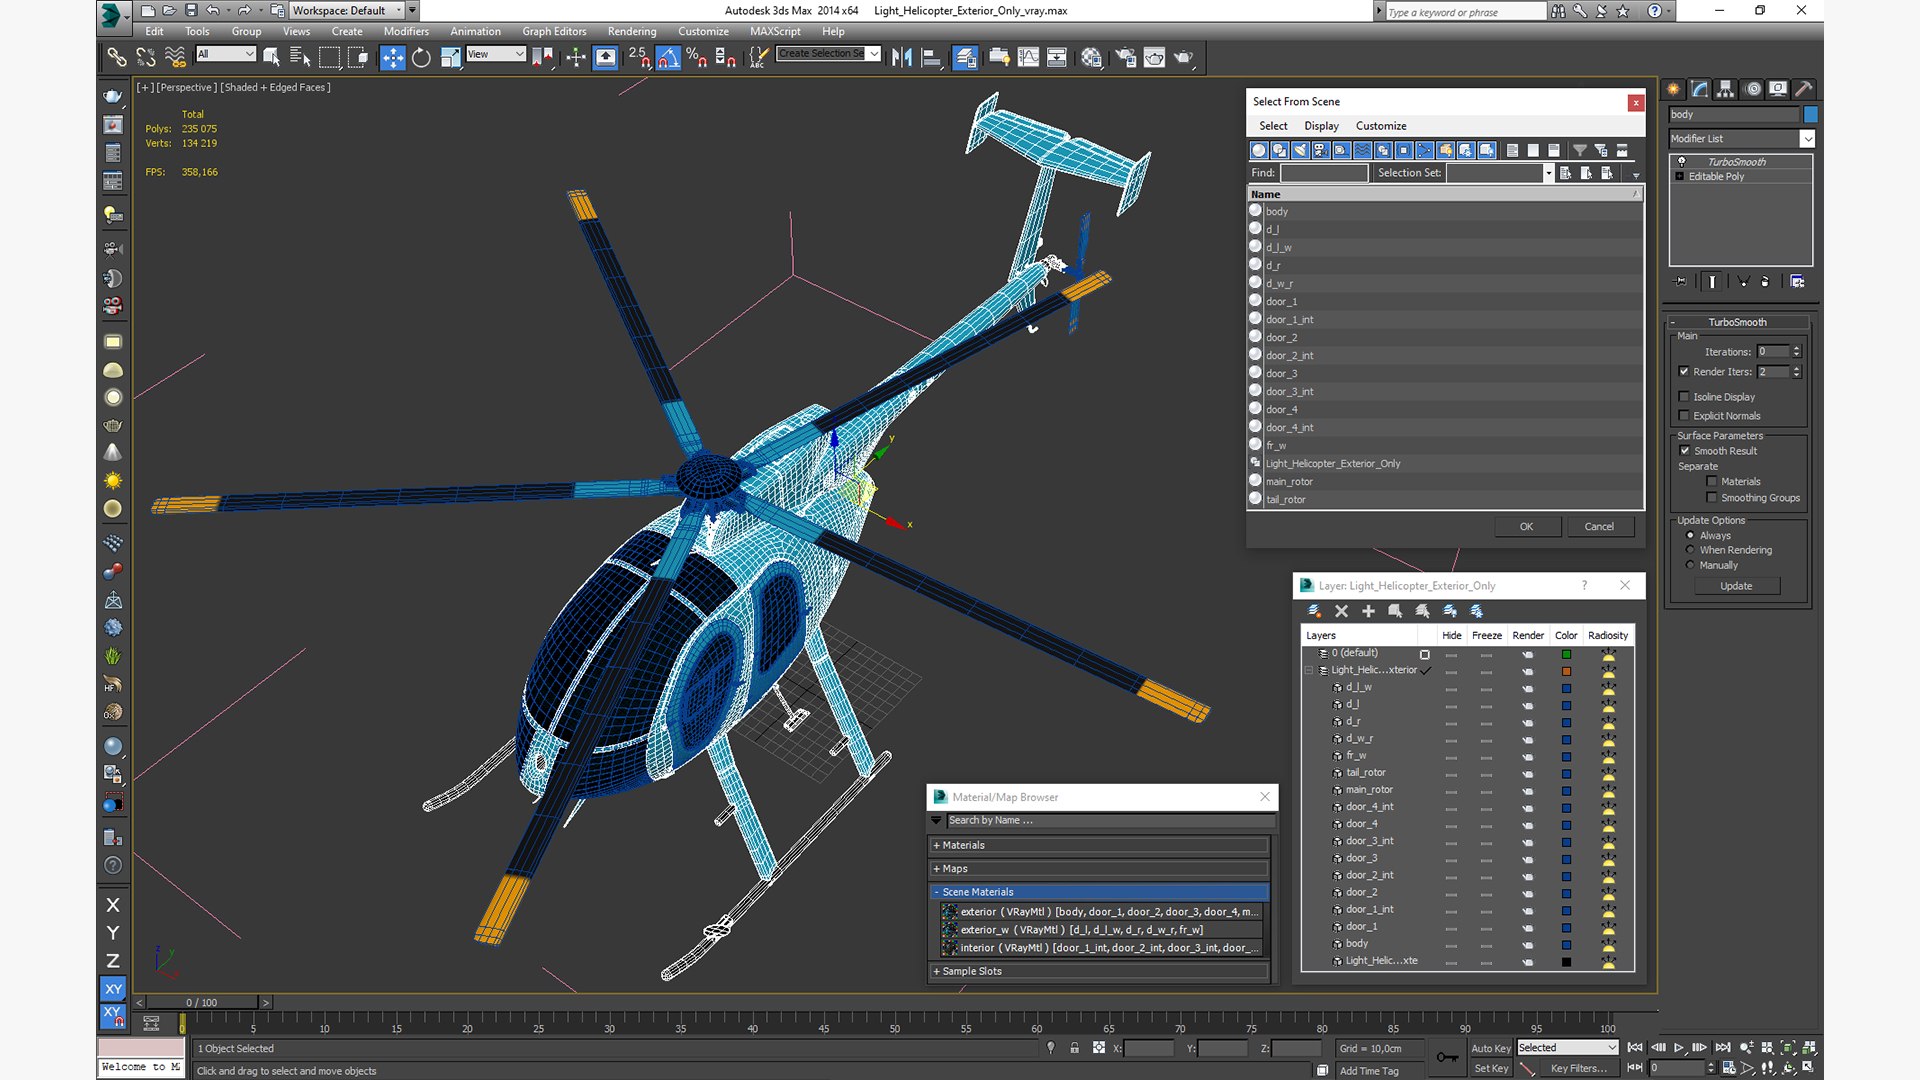The height and width of the screenshot is (1080, 1920).
Task: Click OK in Select From Scene
Action: (1526, 527)
